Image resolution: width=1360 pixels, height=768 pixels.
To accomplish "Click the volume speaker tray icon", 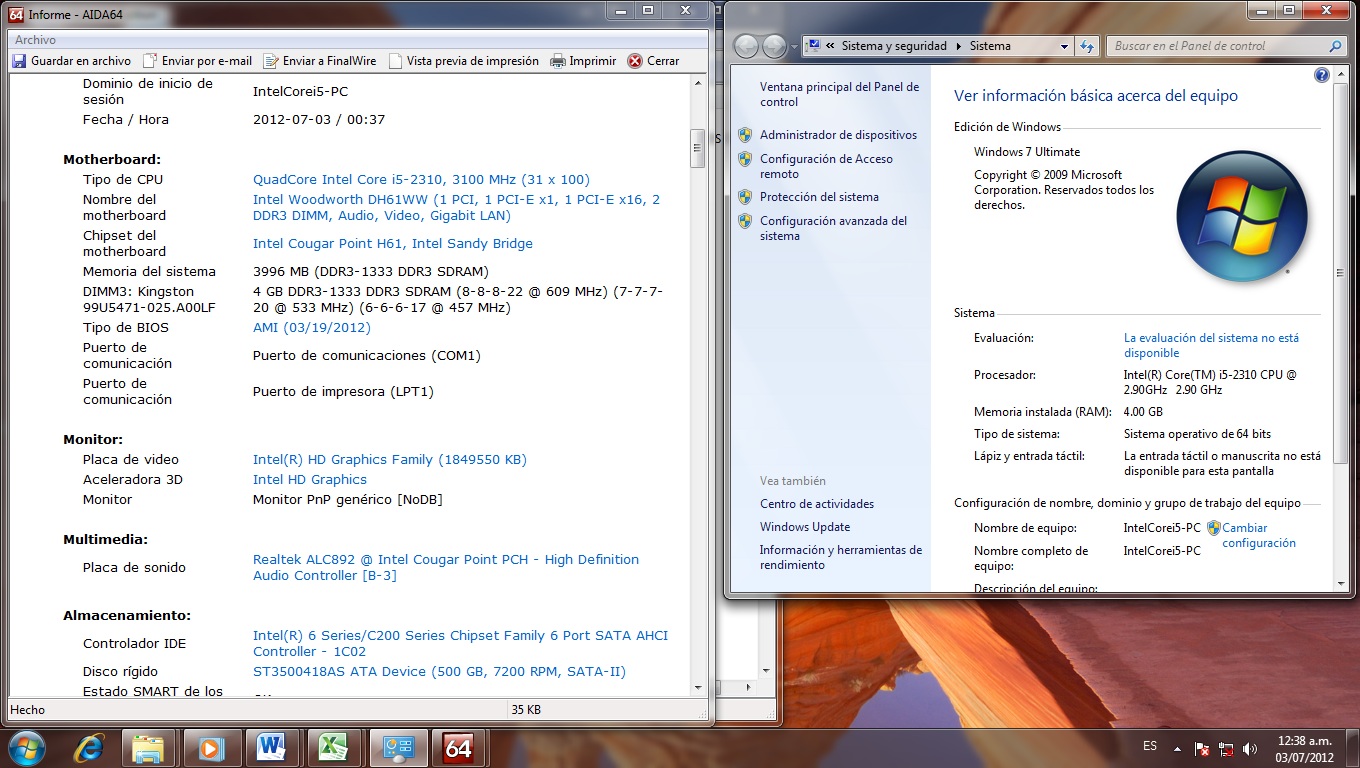I will pos(1249,748).
